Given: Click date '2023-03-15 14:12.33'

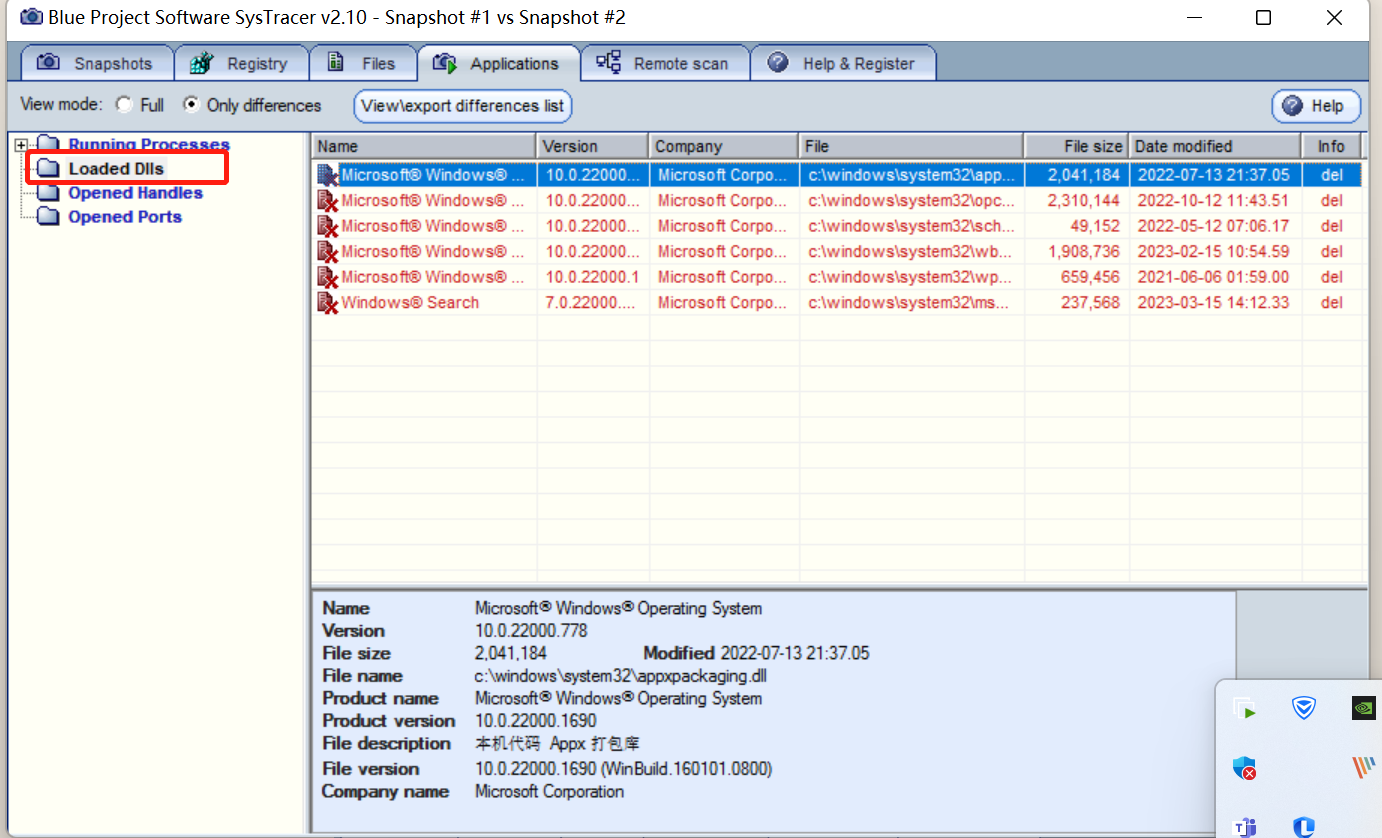Looking at the screenshot, I should tap(1213, 303).
